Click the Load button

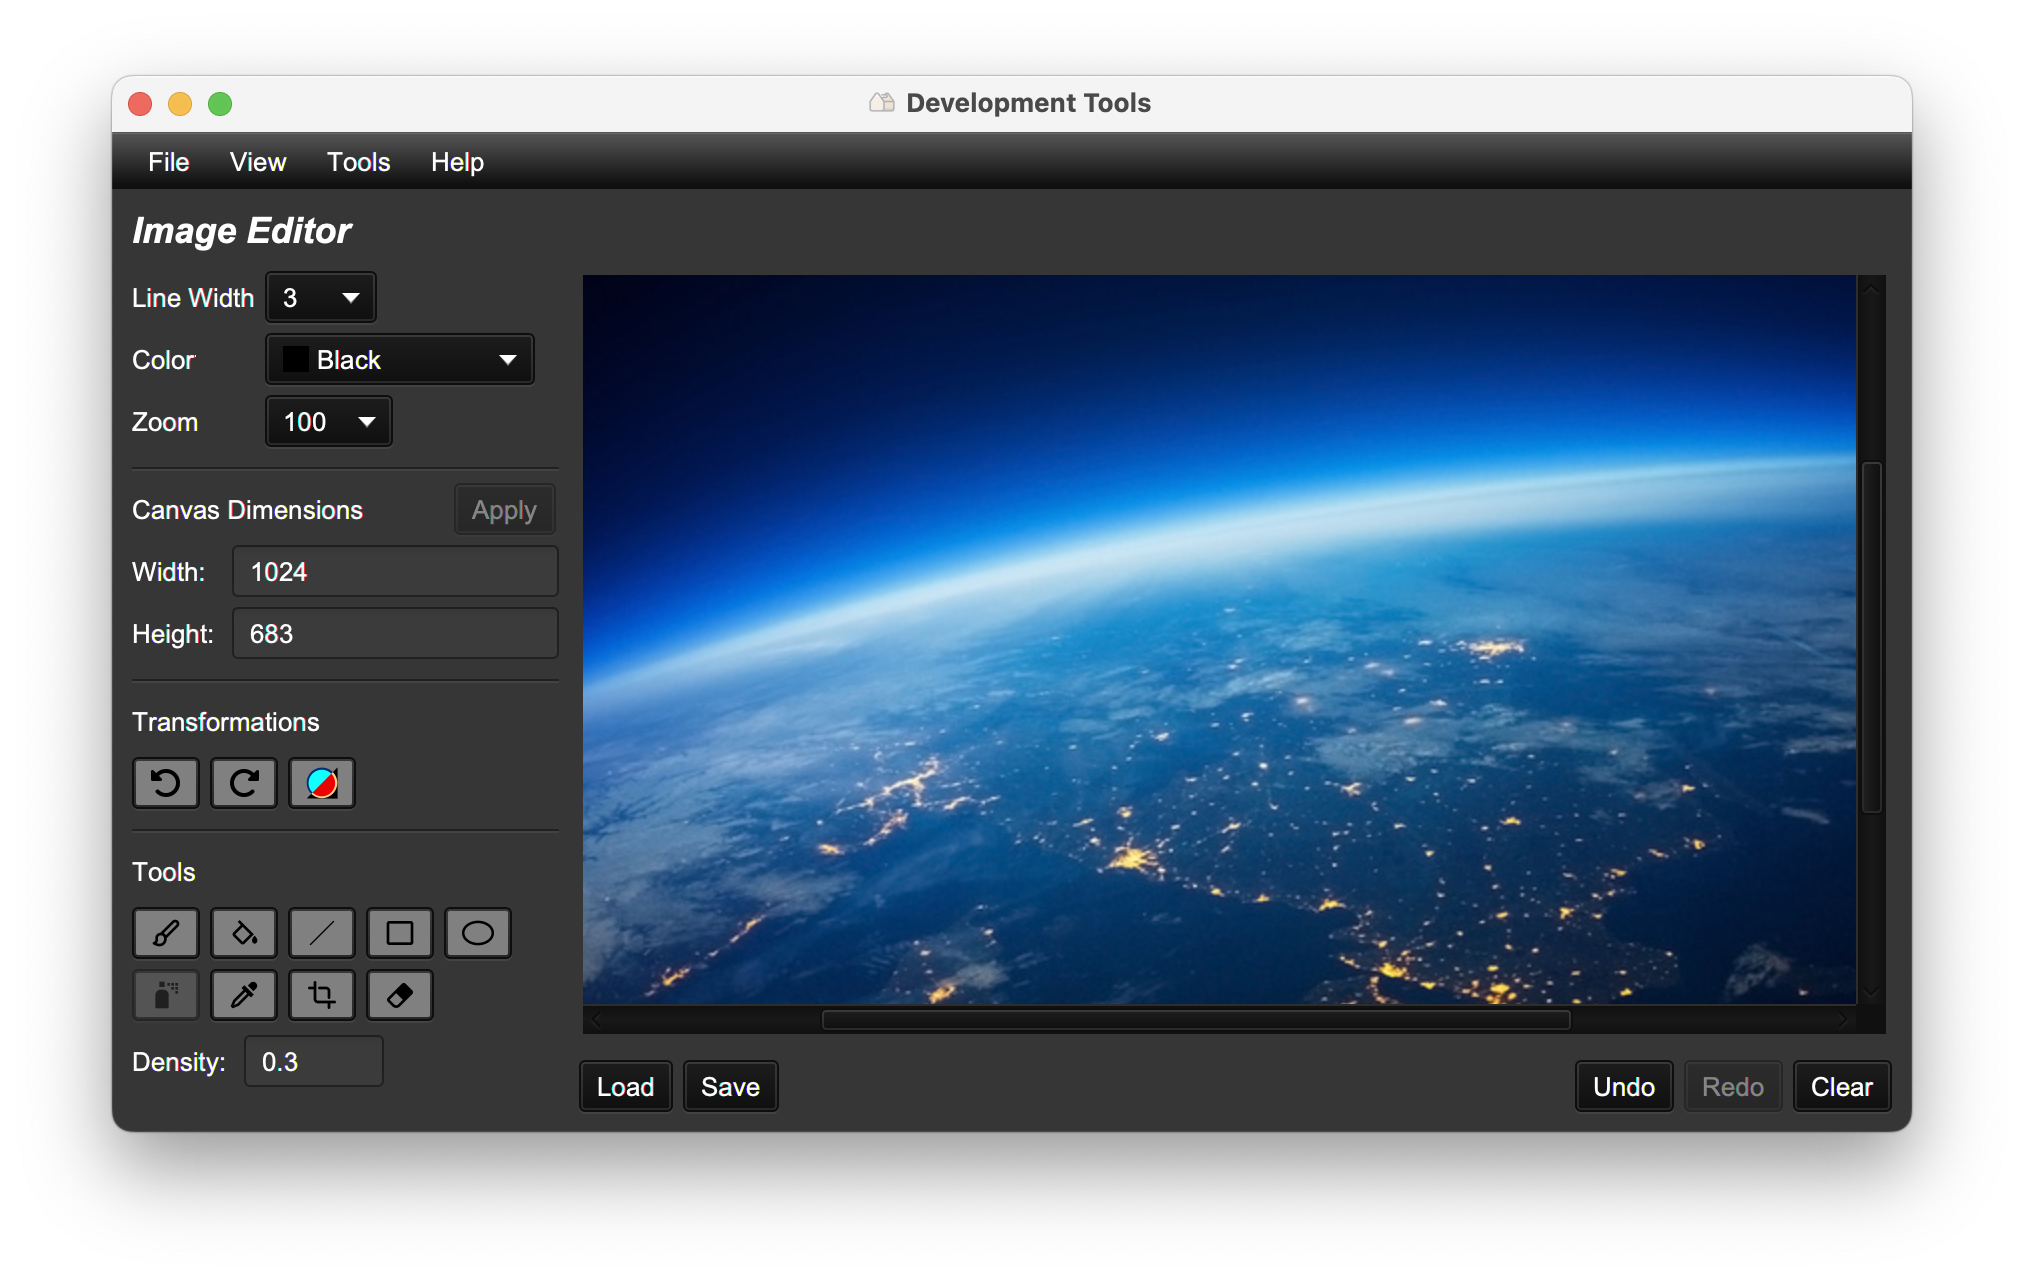(625, 1087)
